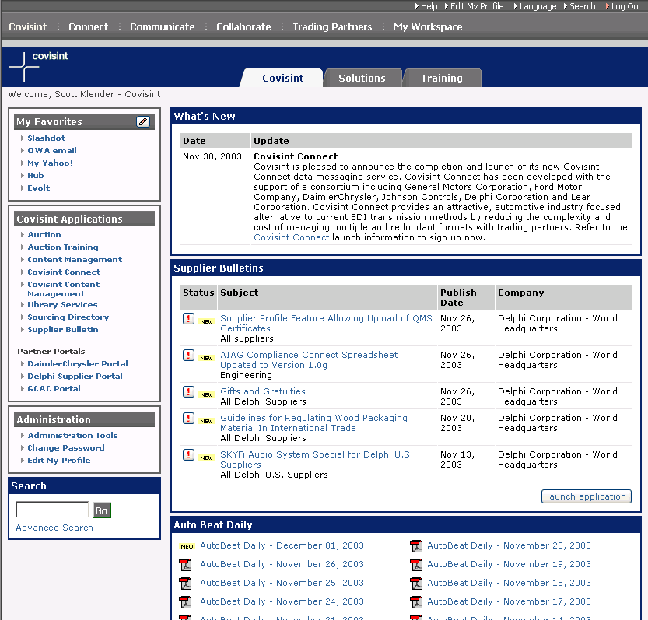Open AIAG Compliance Connect Spreadsheet bulletin
The height and width of the screenshot is (620, 648).
[x=309, y=360]
